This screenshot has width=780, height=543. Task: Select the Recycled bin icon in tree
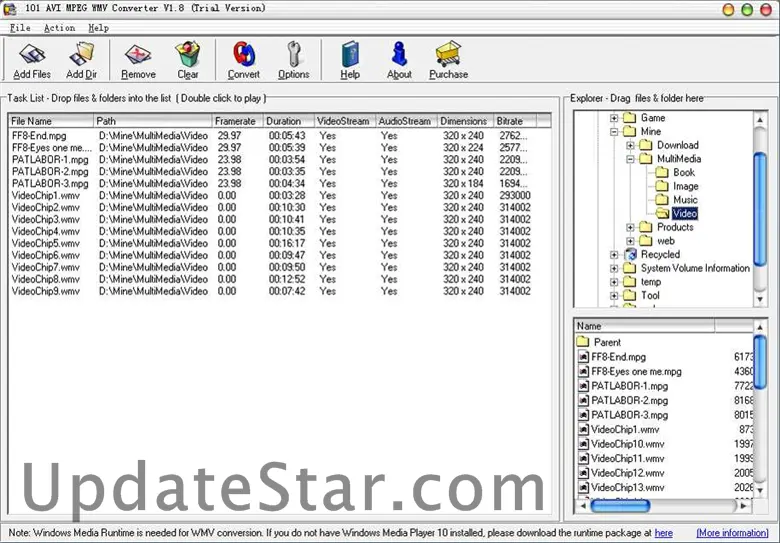[630, 255]
